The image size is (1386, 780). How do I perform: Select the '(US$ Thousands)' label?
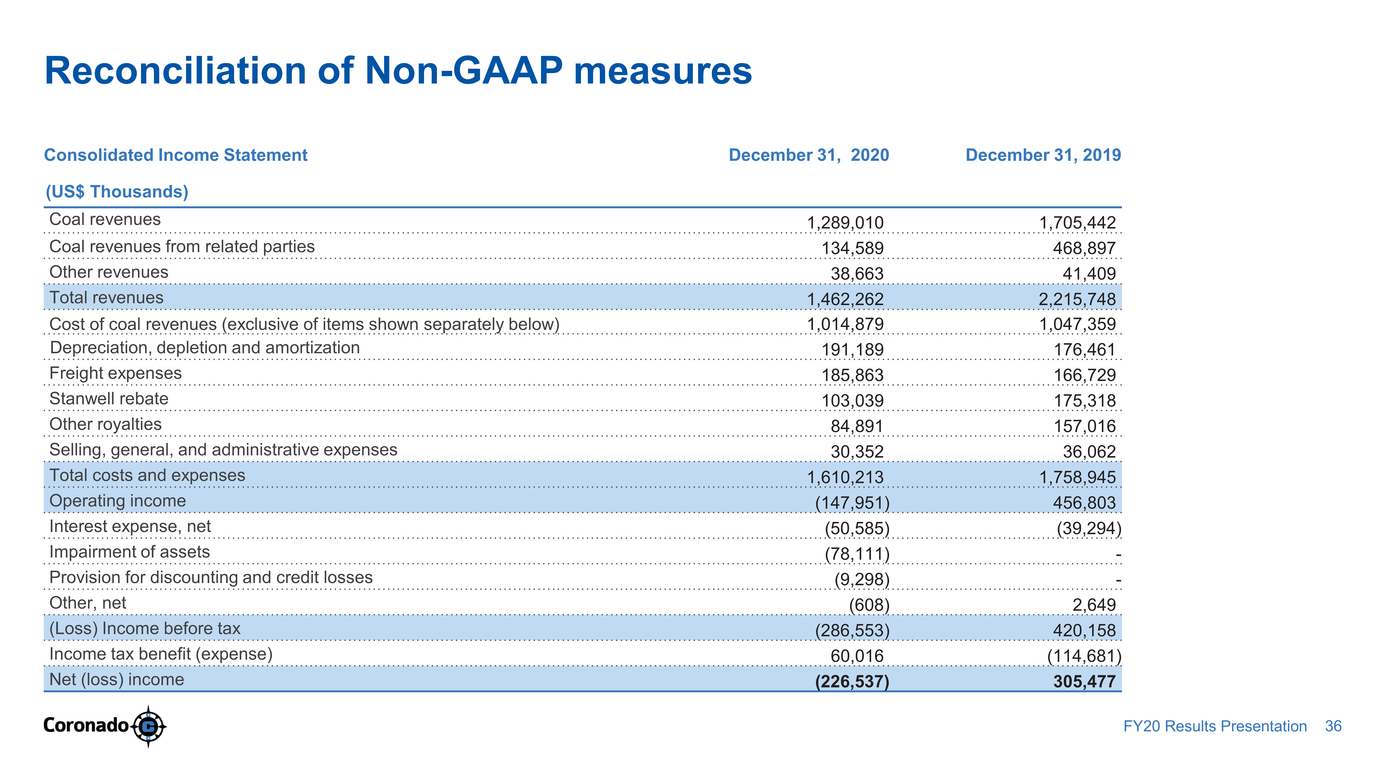point(117,191)
